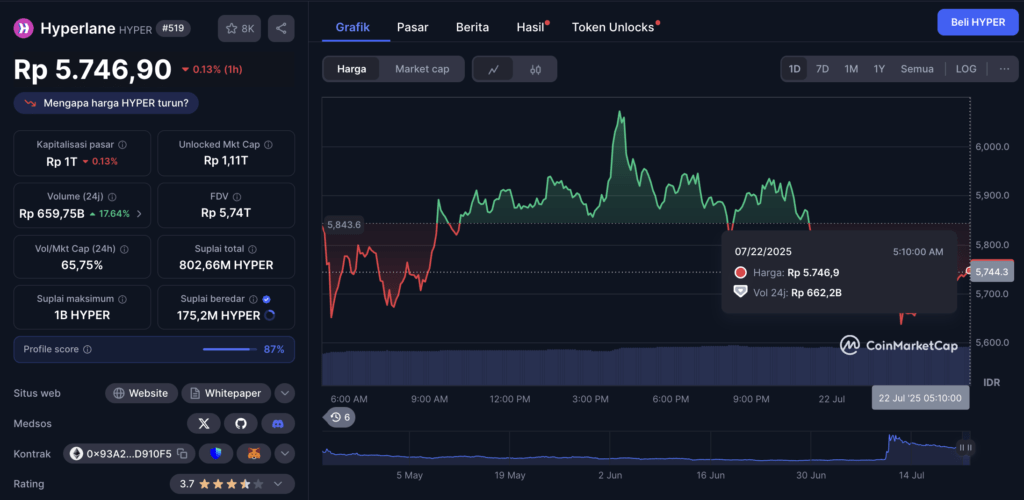Image resolution: width=1024 pixels, height=500 pixels.
Task: Click the 5,843.6 opening price label
Action: pyautogui.click(x=344, y=224)
